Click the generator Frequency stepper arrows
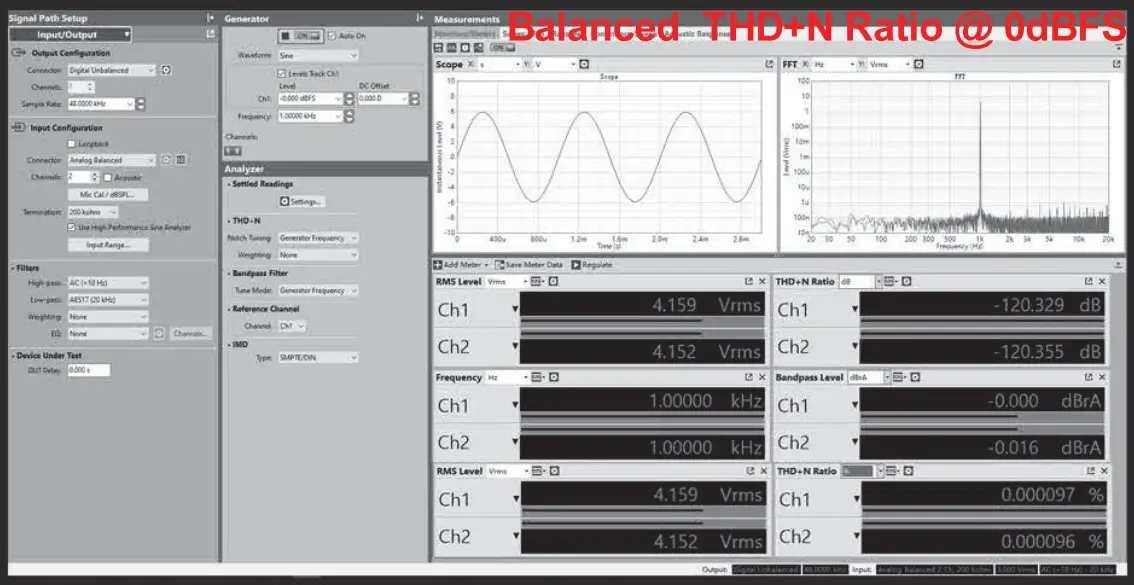This screenshot has width=1134, height=585. click(350, 116)
